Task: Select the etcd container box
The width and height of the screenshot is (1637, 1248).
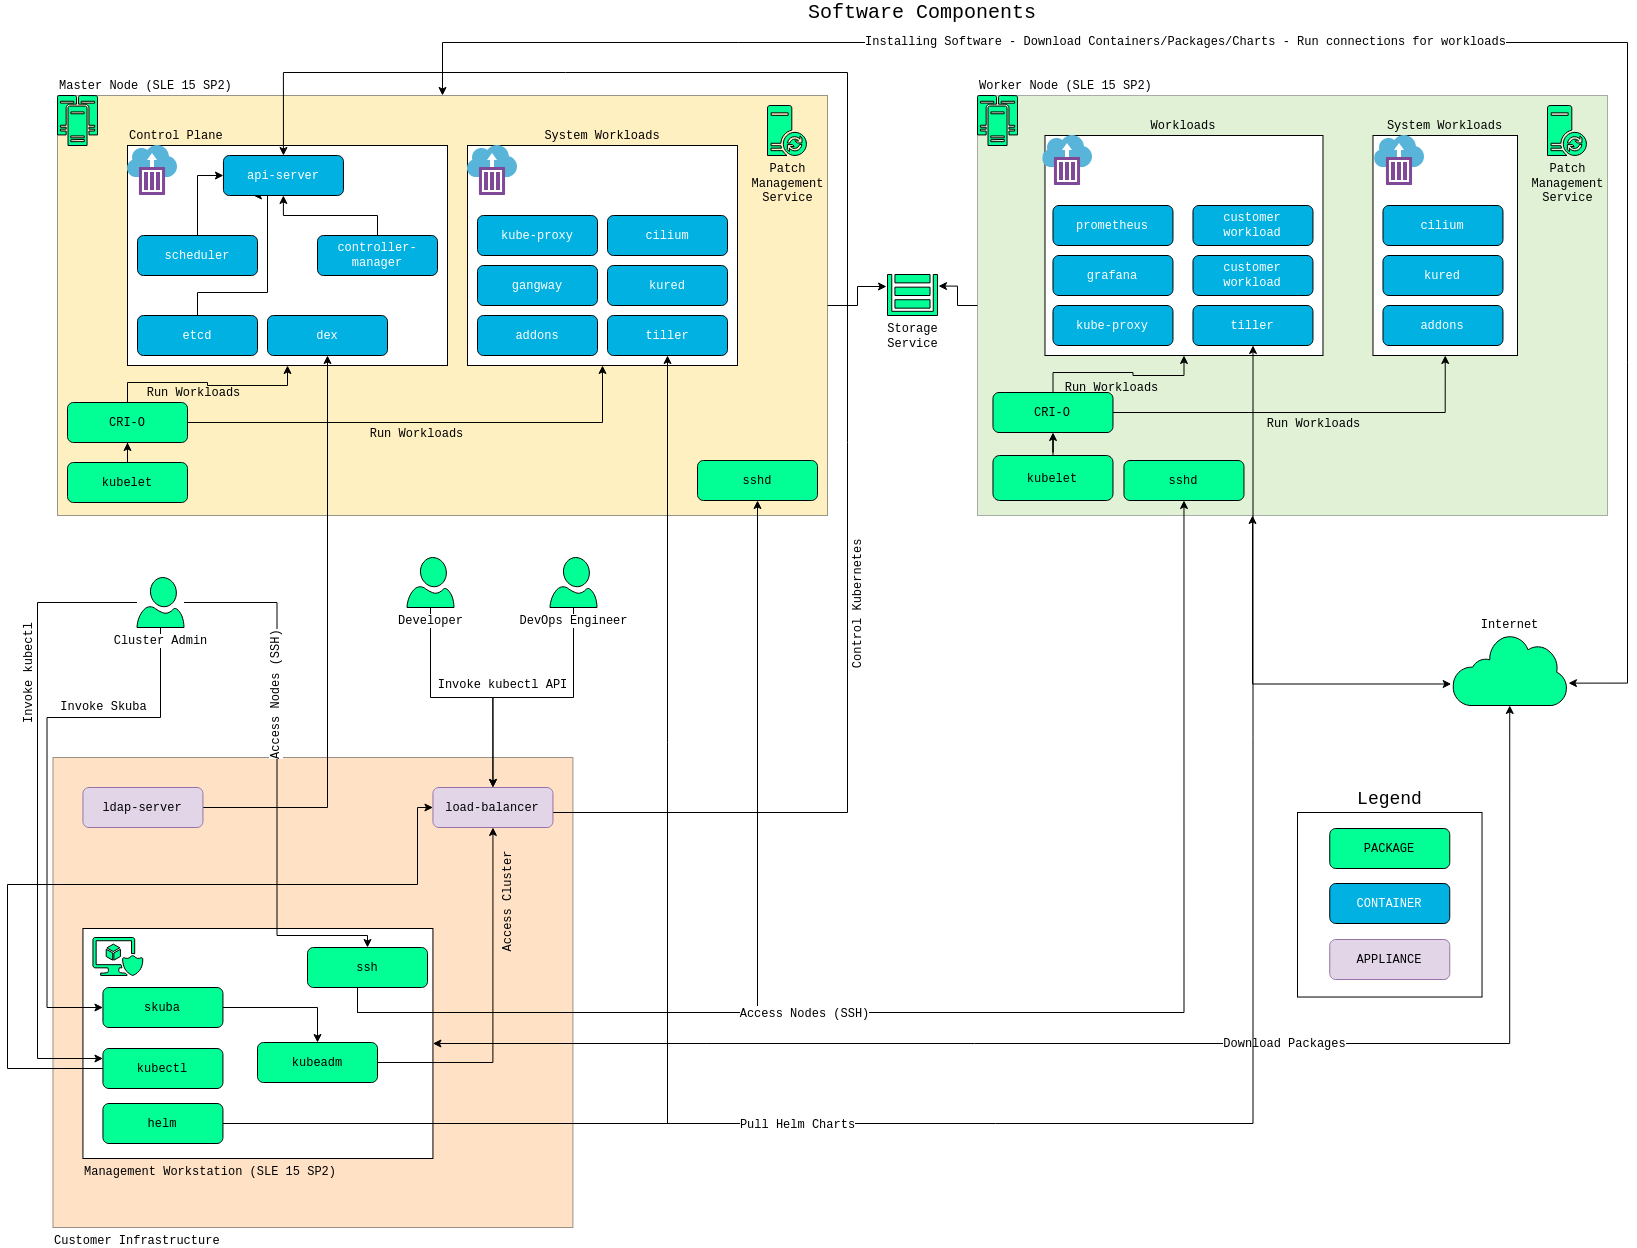Action: 197,336
